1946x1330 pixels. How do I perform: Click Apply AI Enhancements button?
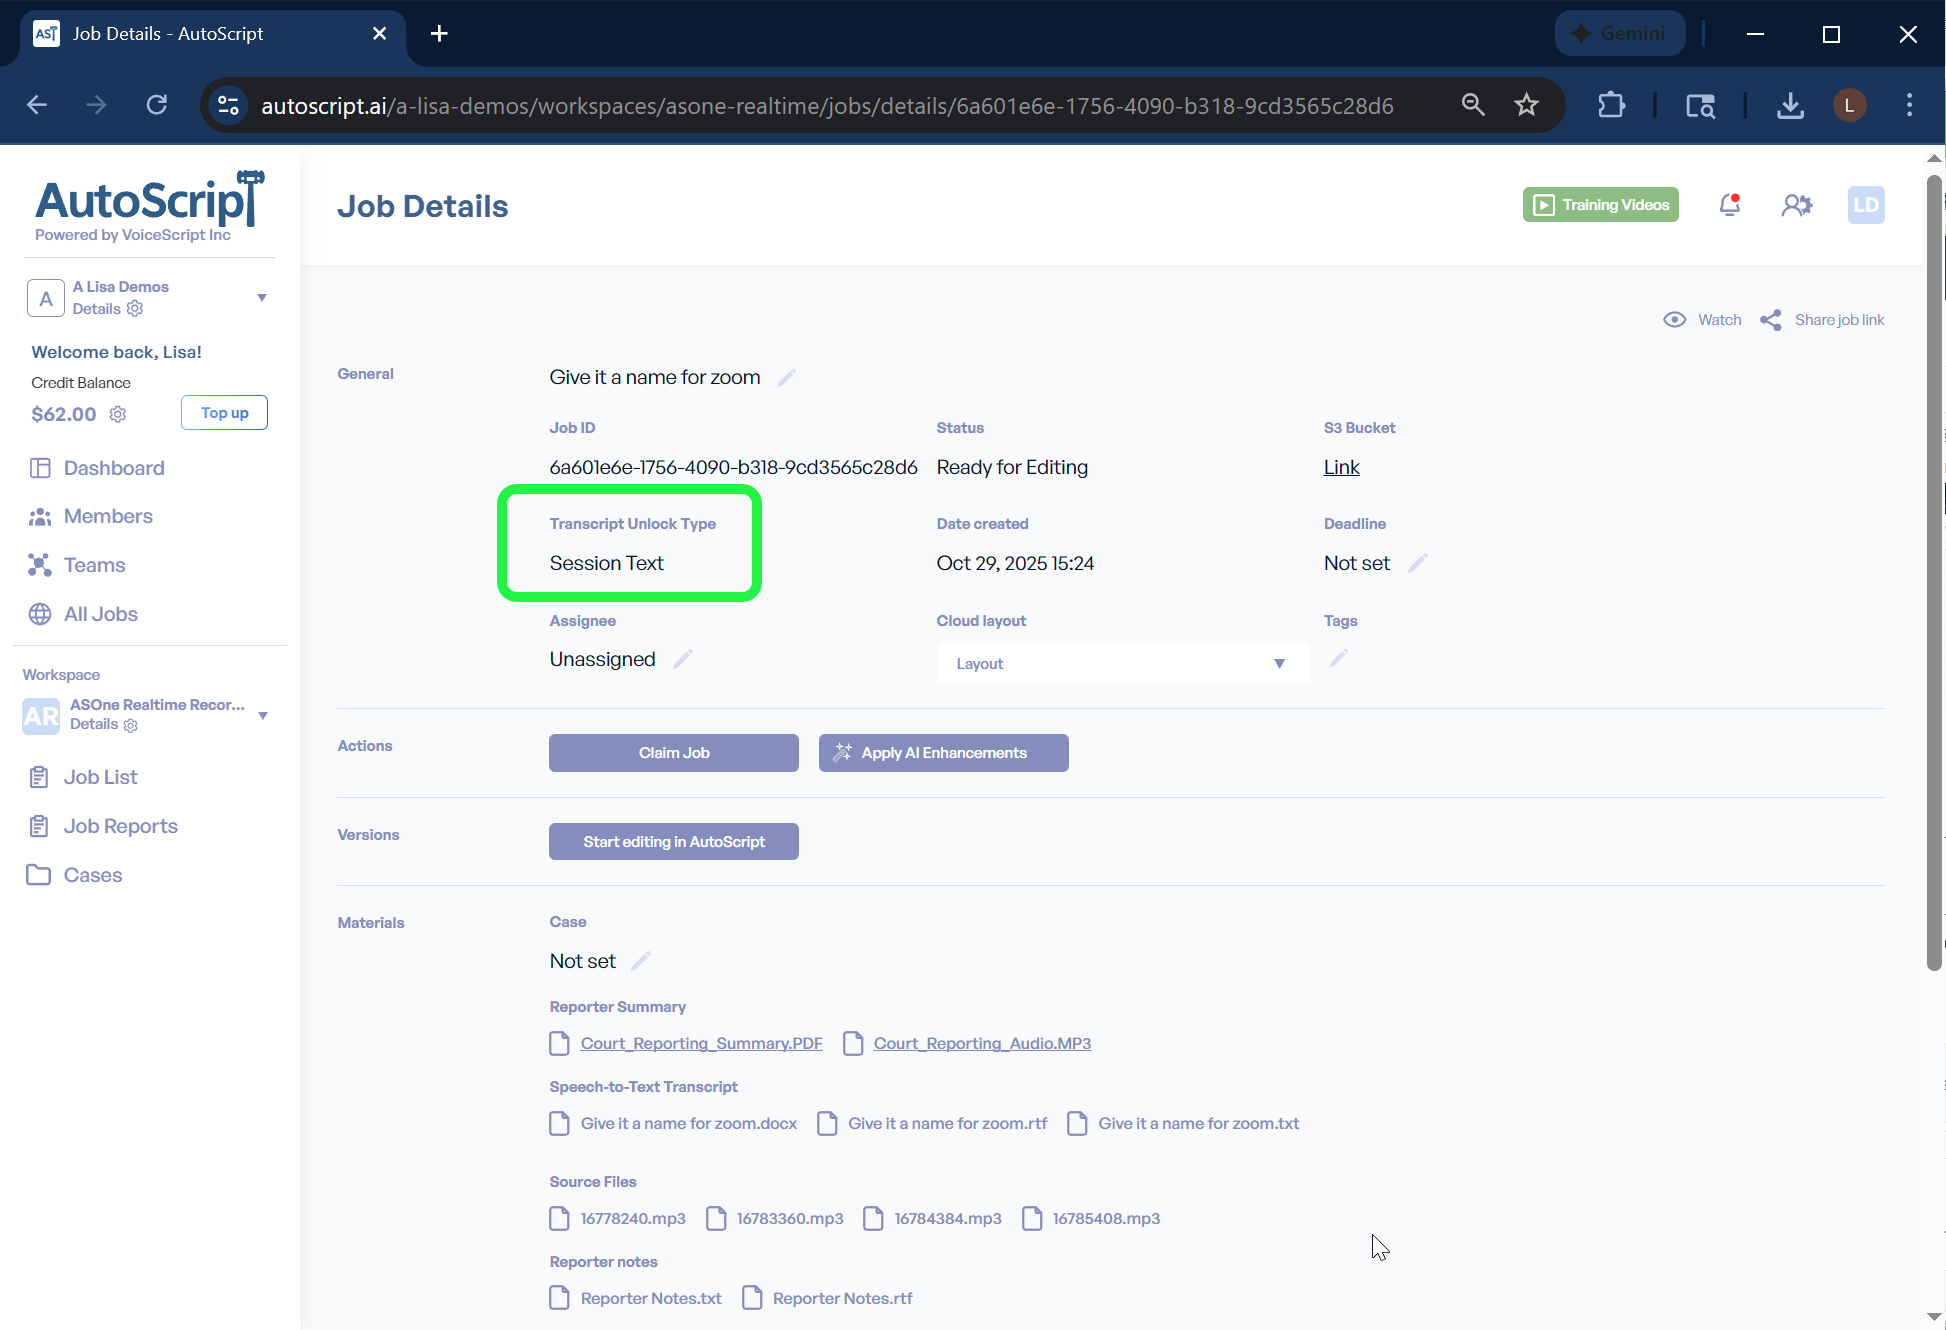coord(943,753)
